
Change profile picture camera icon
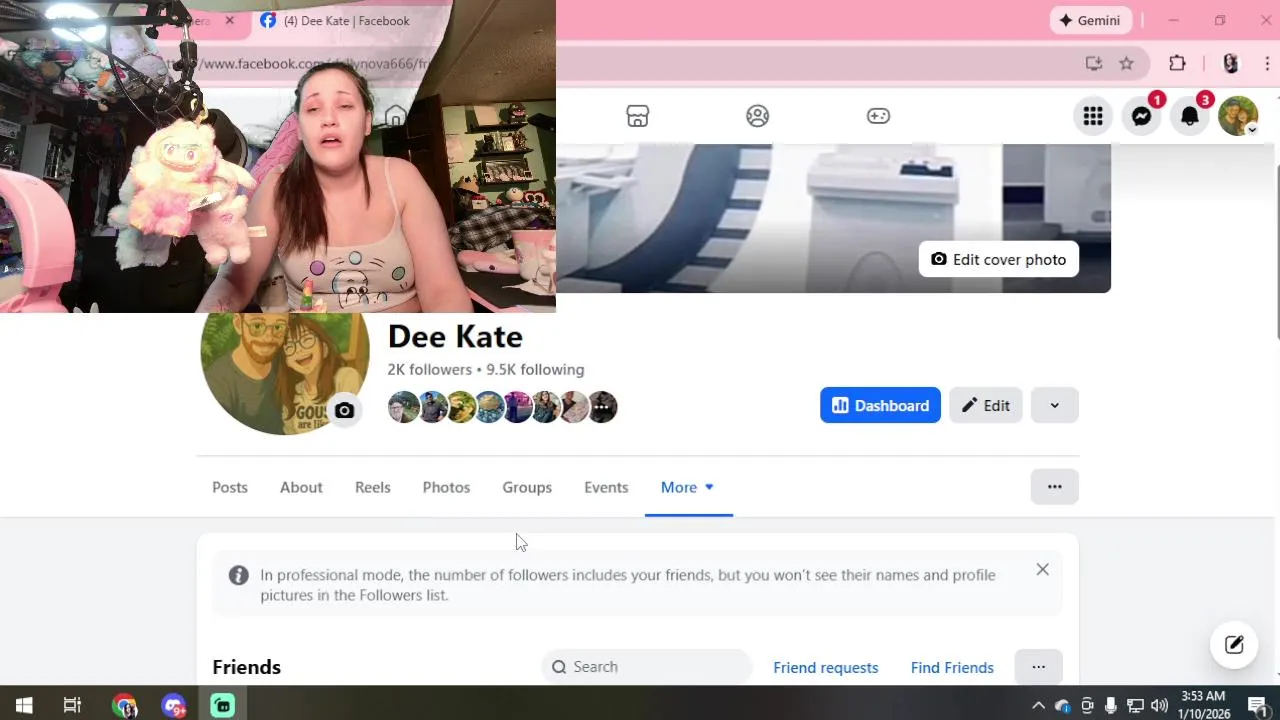click(344, 410)
